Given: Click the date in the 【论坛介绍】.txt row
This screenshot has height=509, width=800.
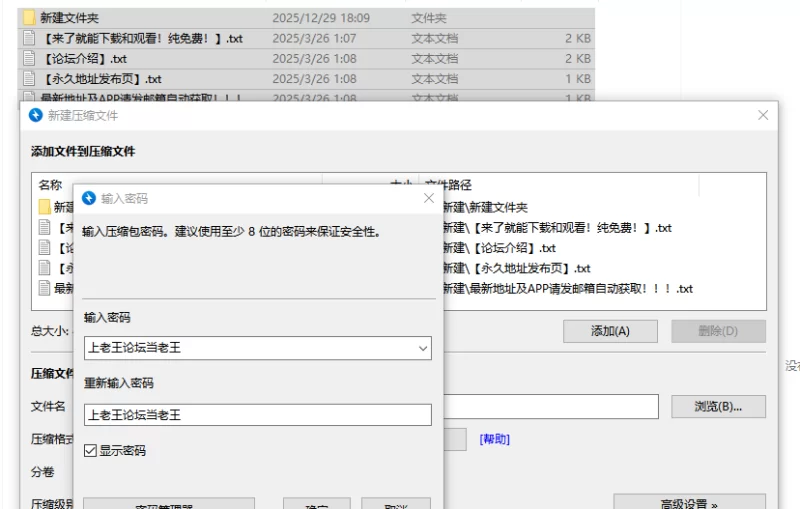Looking at the screenshot, I should [314, 59].
